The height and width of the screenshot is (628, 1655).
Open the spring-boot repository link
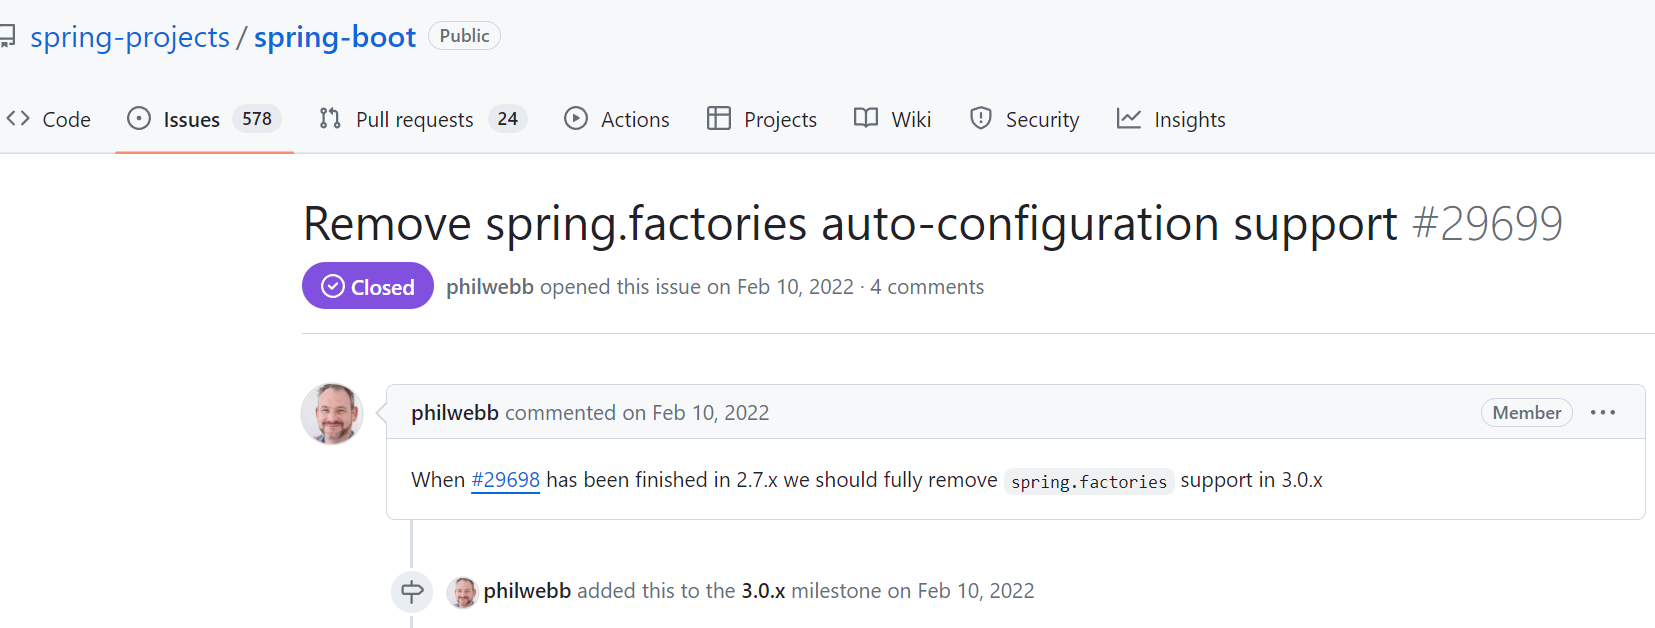click(x=335, y=37)
